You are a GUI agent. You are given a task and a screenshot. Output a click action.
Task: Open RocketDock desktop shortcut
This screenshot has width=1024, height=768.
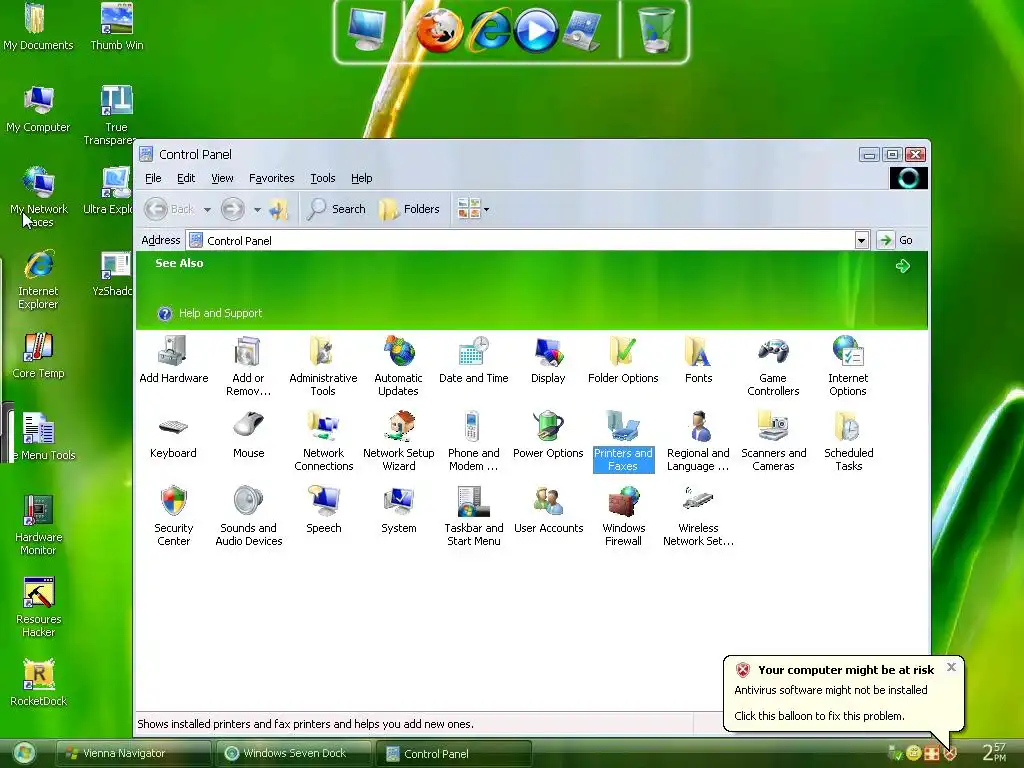38,683
